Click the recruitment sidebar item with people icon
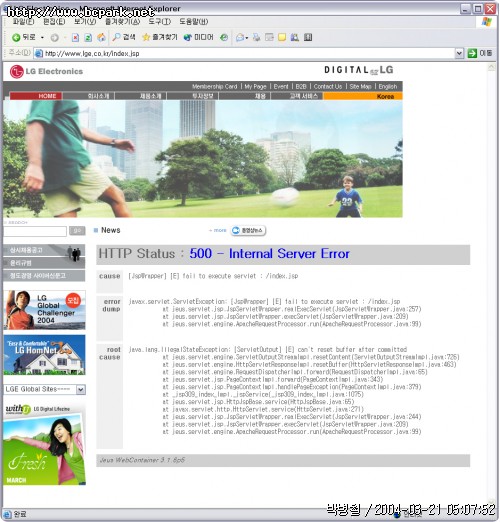Image resolution: width=500 pixels, height=522 pixels. 44,250
